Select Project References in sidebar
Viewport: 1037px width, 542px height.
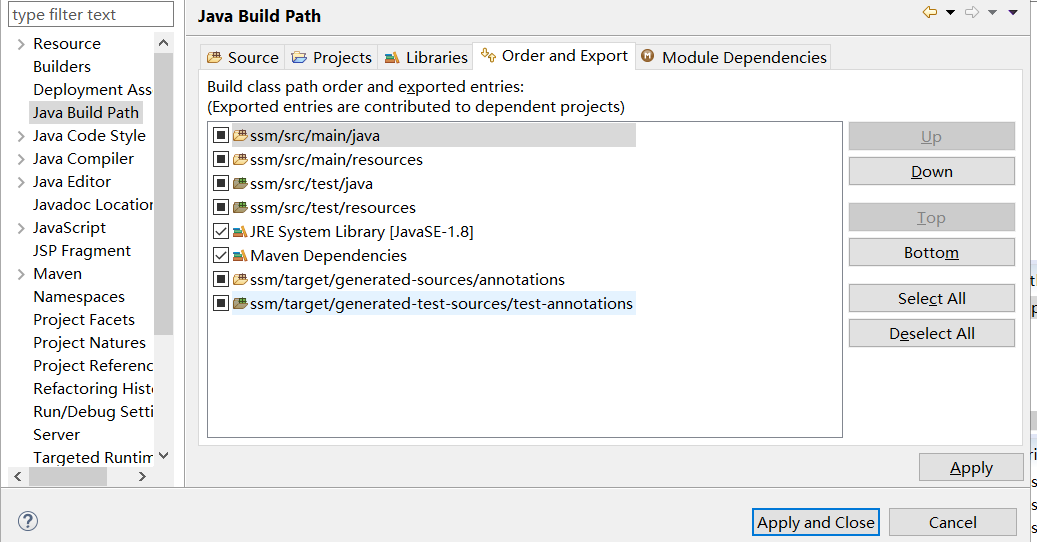tap(92, 366)
